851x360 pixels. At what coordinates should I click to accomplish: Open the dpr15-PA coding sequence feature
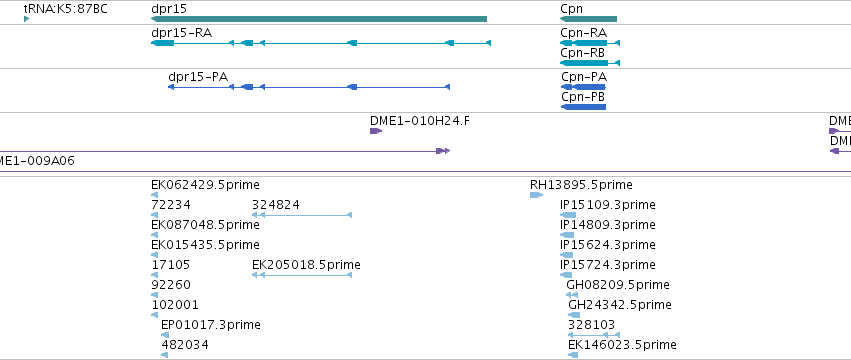[x=309, y=87]
